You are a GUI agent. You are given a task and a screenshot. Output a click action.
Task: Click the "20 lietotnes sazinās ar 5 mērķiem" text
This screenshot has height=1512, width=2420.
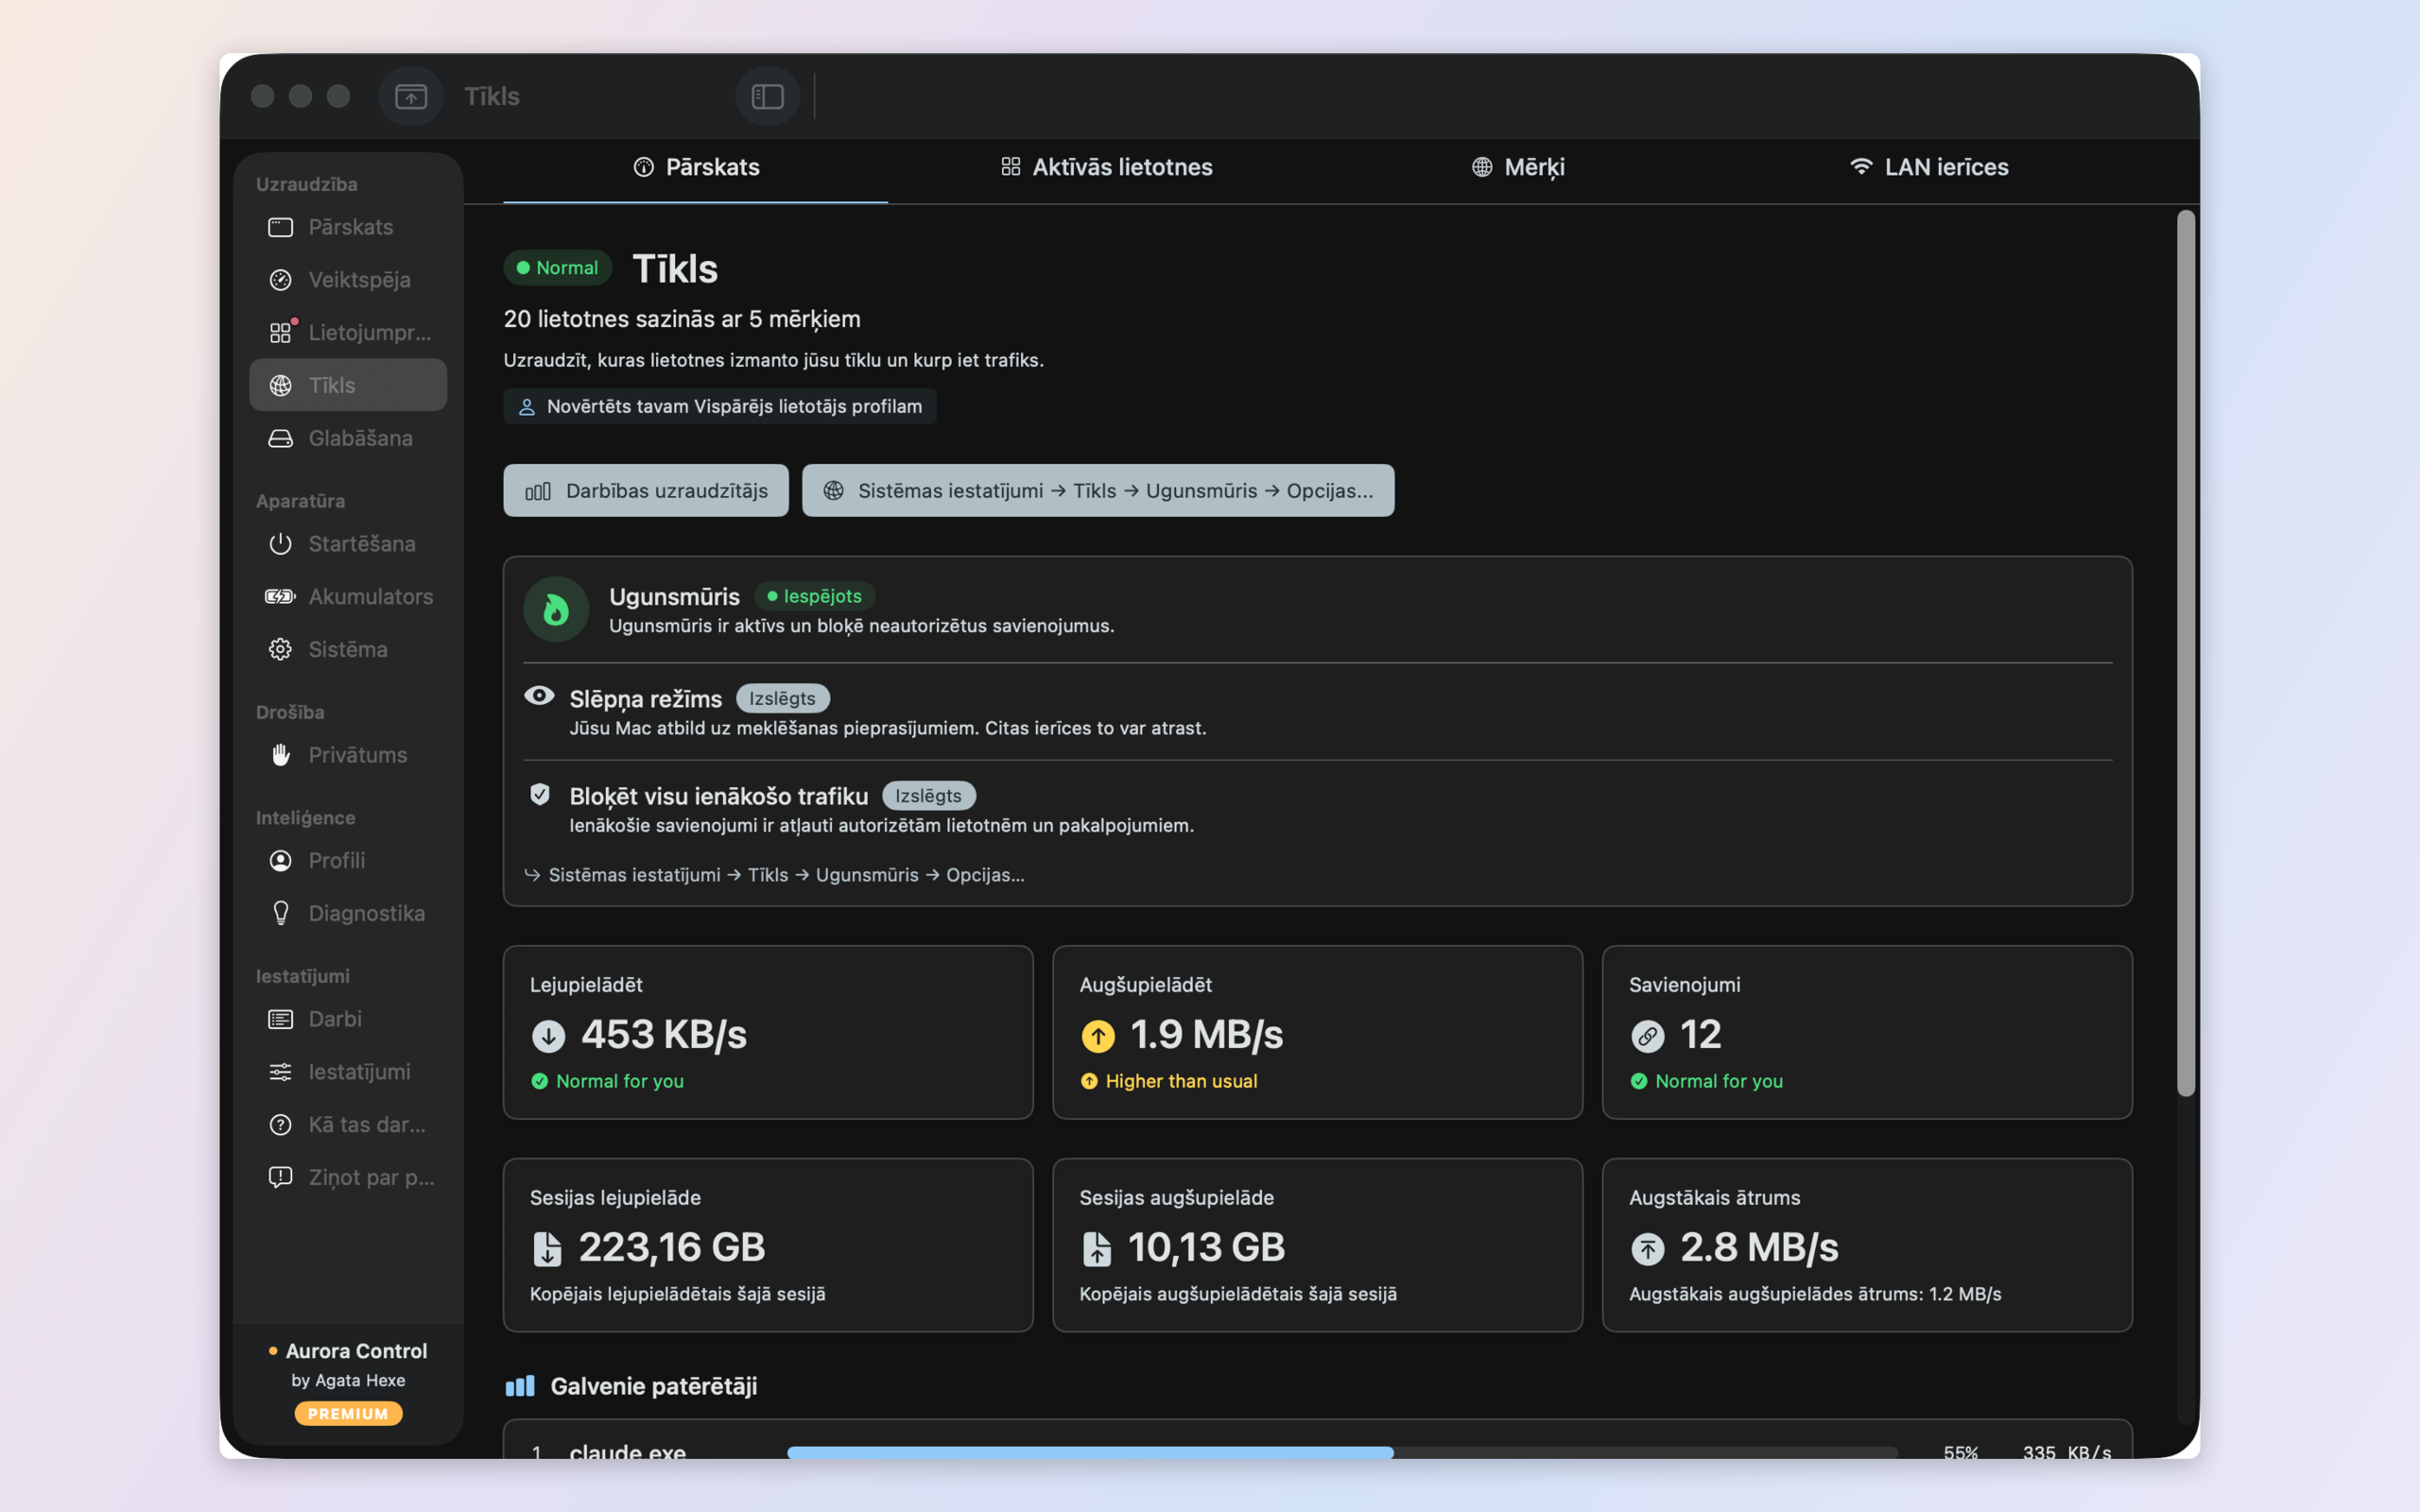(x=682, y=319)
